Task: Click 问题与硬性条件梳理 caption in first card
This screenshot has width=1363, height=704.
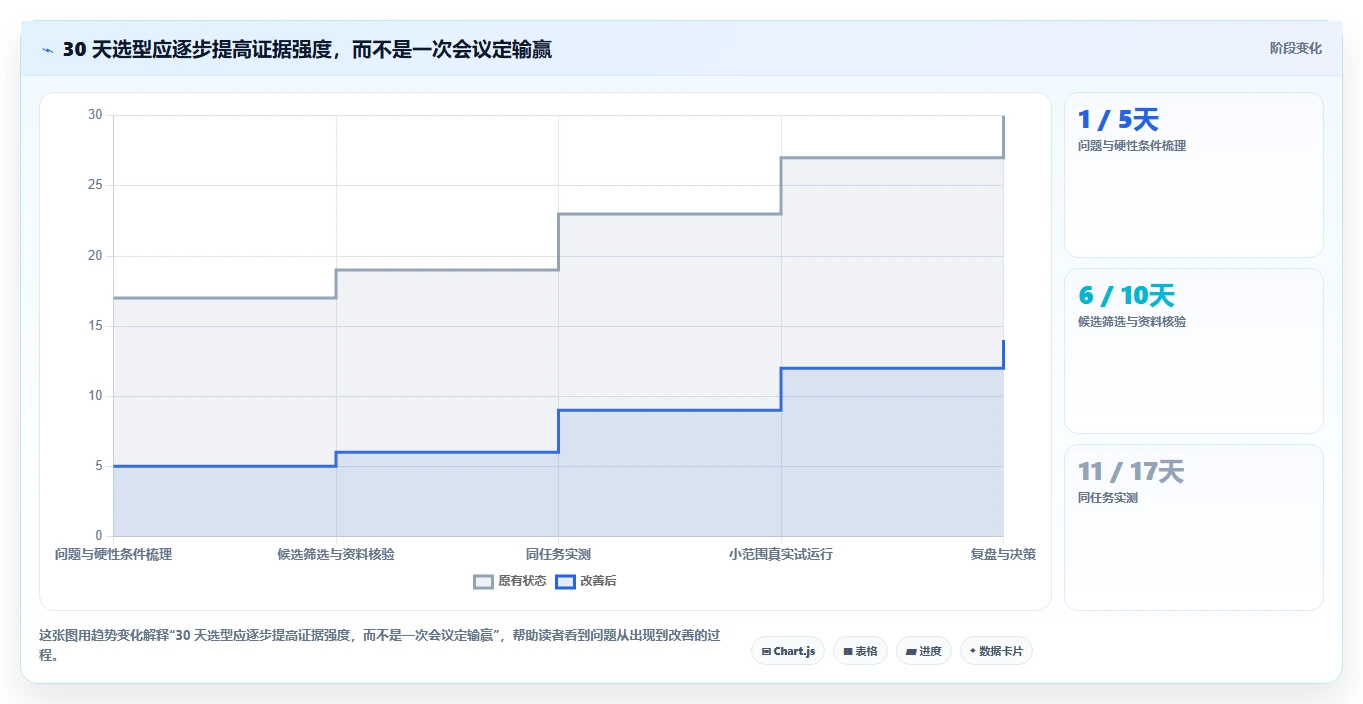Action: (1132, 146)
